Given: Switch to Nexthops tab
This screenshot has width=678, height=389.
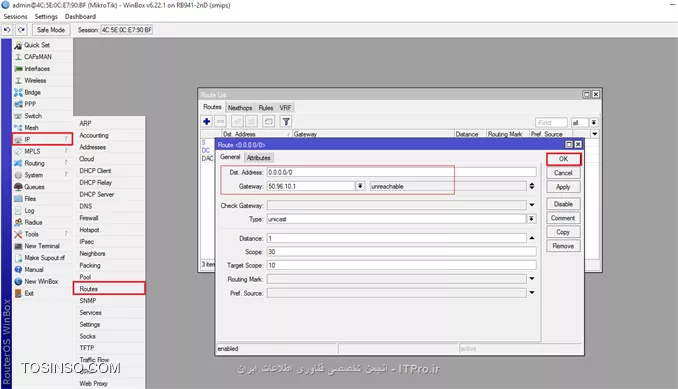Looking at the screenshot, I should [x=240, y=108].
